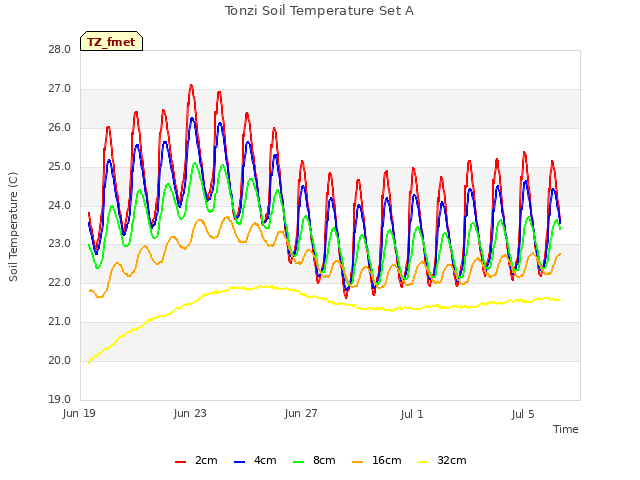
Task: Click the 21.0 y-axis tick label
Action: (x=60, y=322)
